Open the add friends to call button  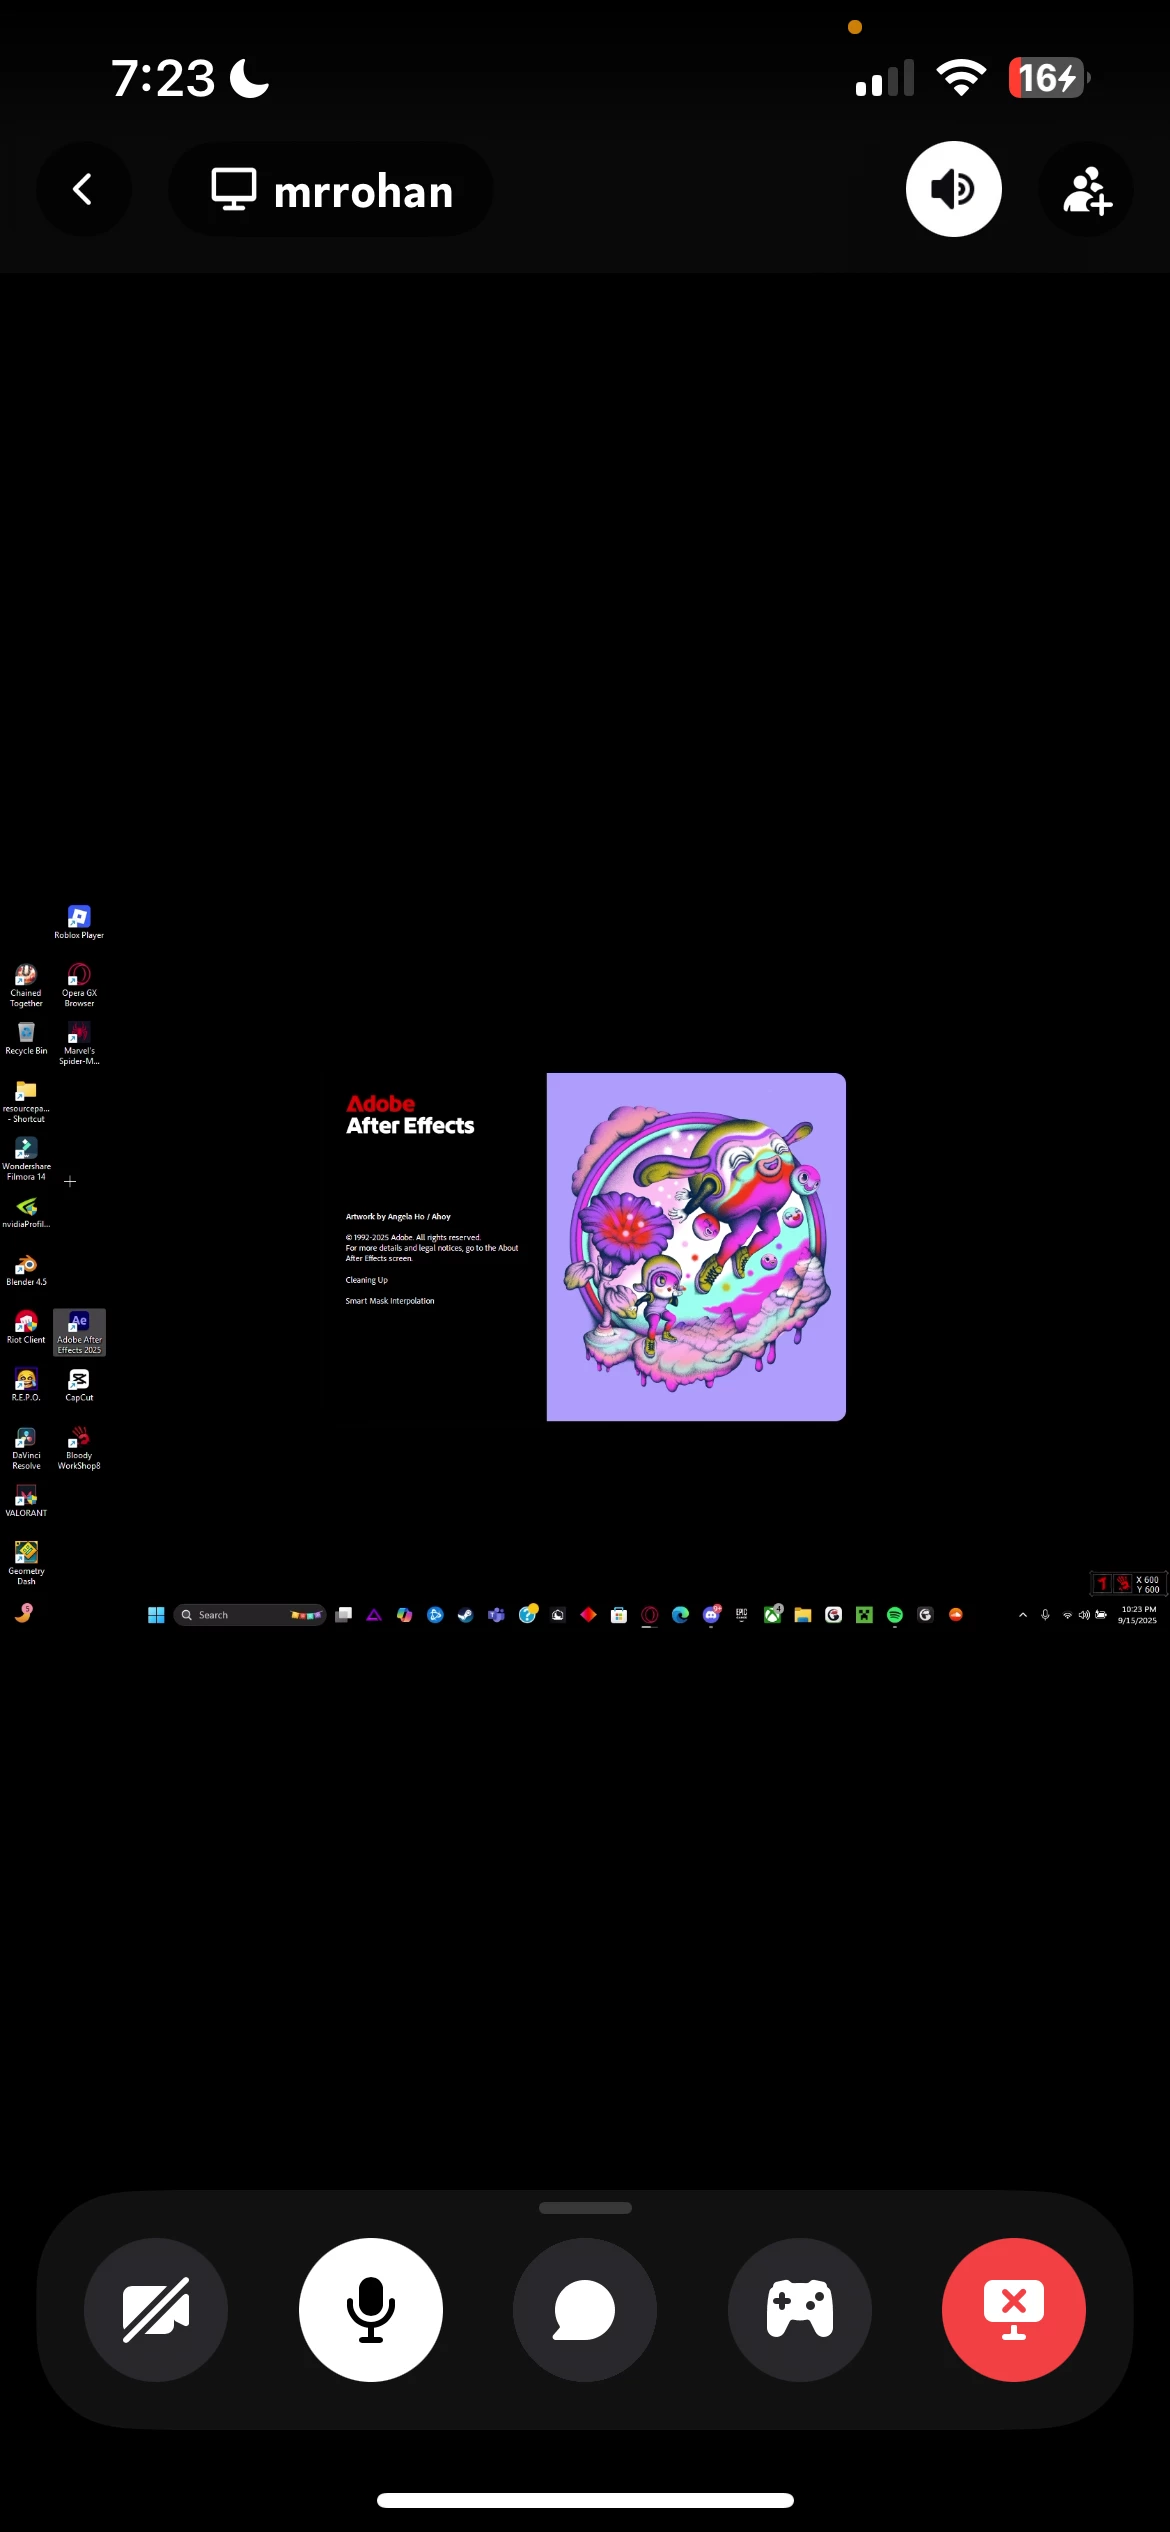pos(1086,189)
